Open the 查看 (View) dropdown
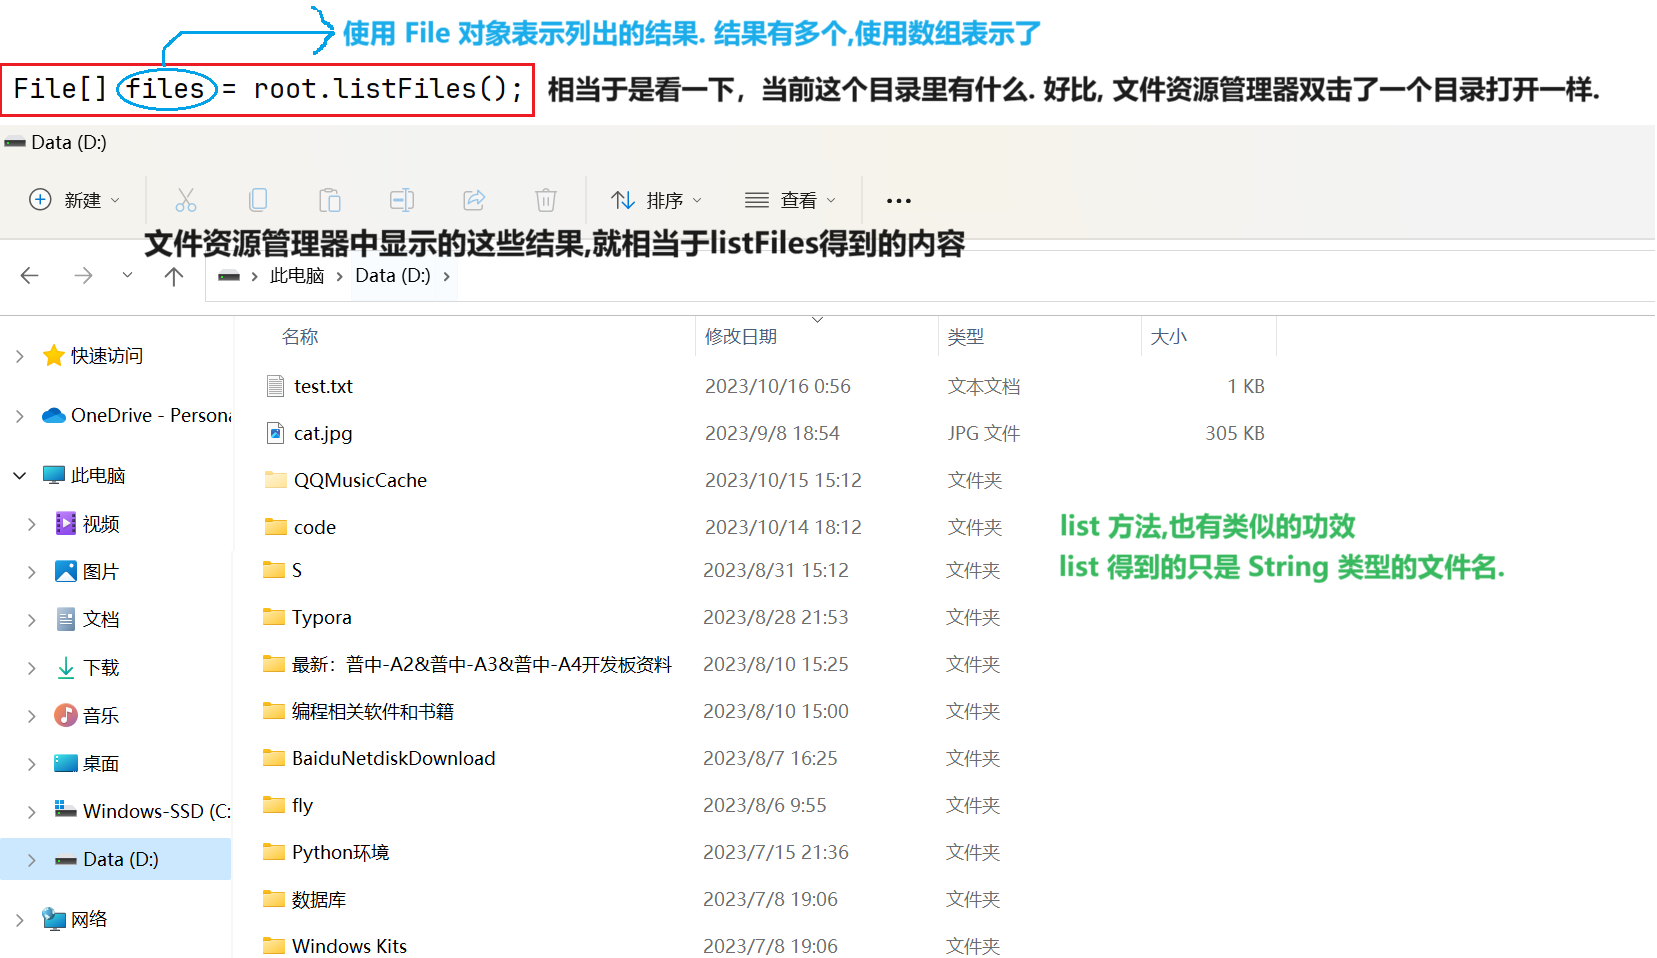 click(790, 200)
